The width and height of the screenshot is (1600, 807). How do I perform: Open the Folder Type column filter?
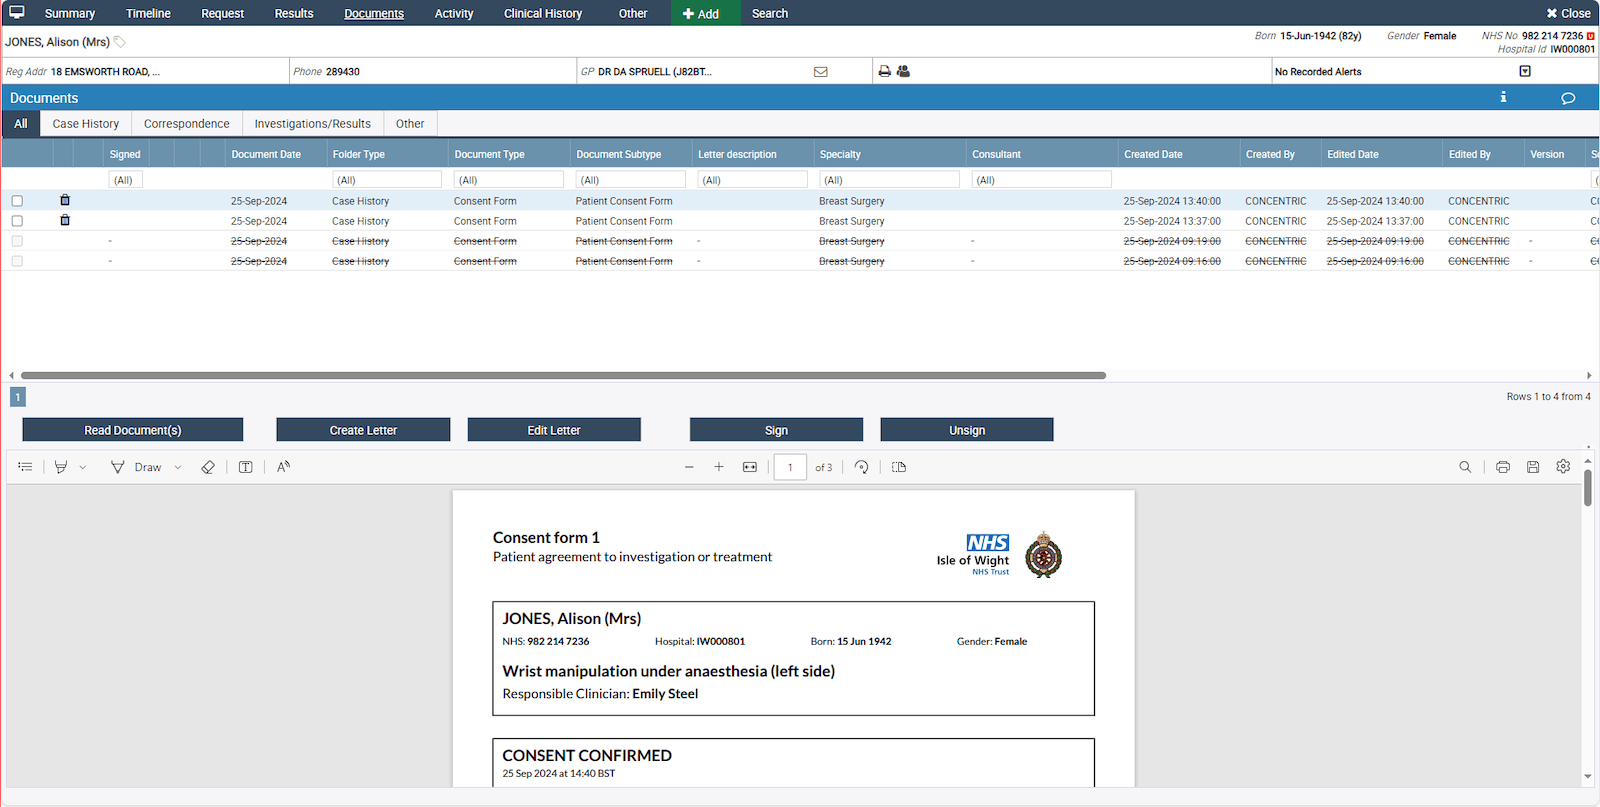[387, 180]
